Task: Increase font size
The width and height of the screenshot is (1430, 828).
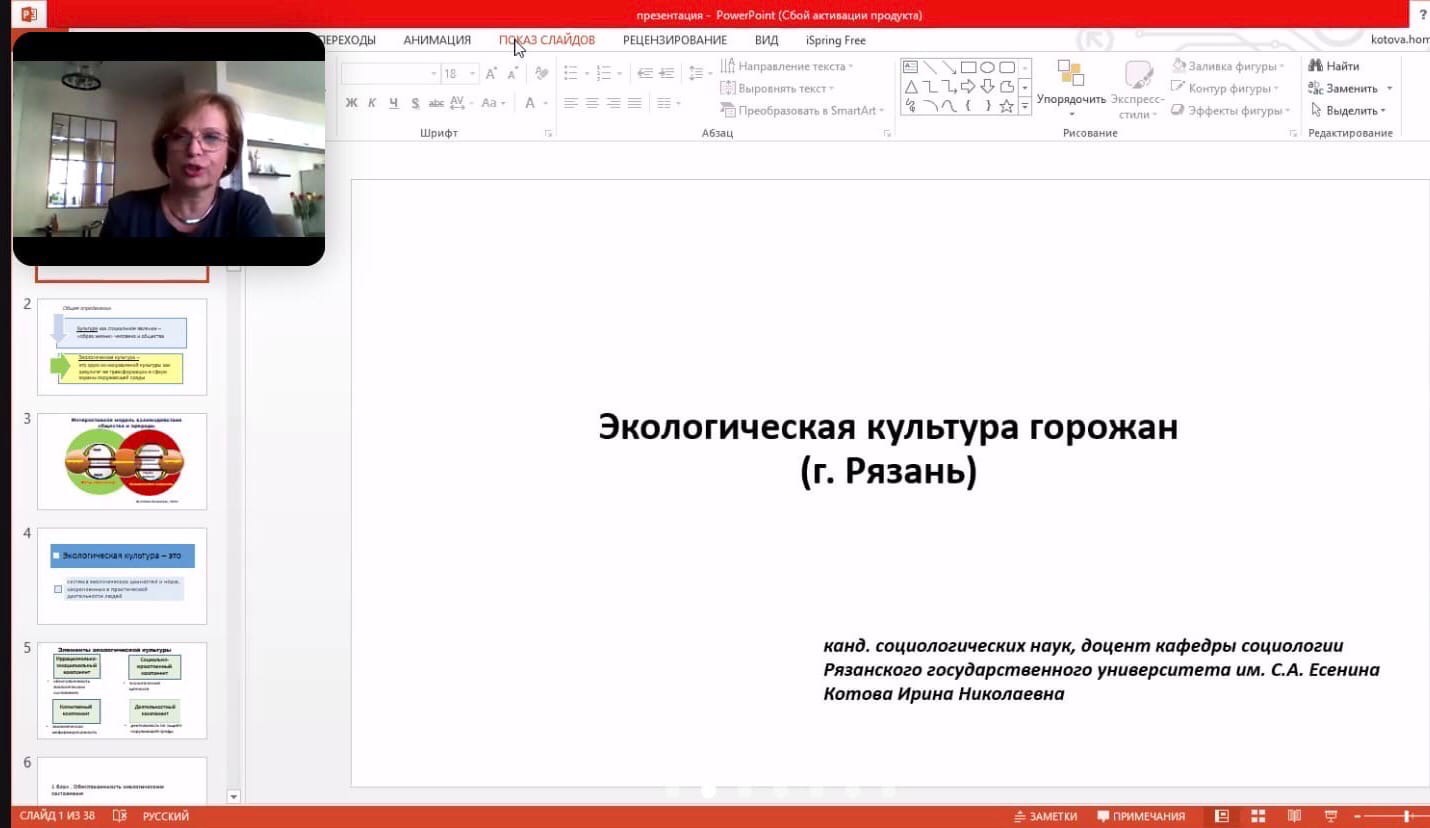Action: click(x=491, y=74)
